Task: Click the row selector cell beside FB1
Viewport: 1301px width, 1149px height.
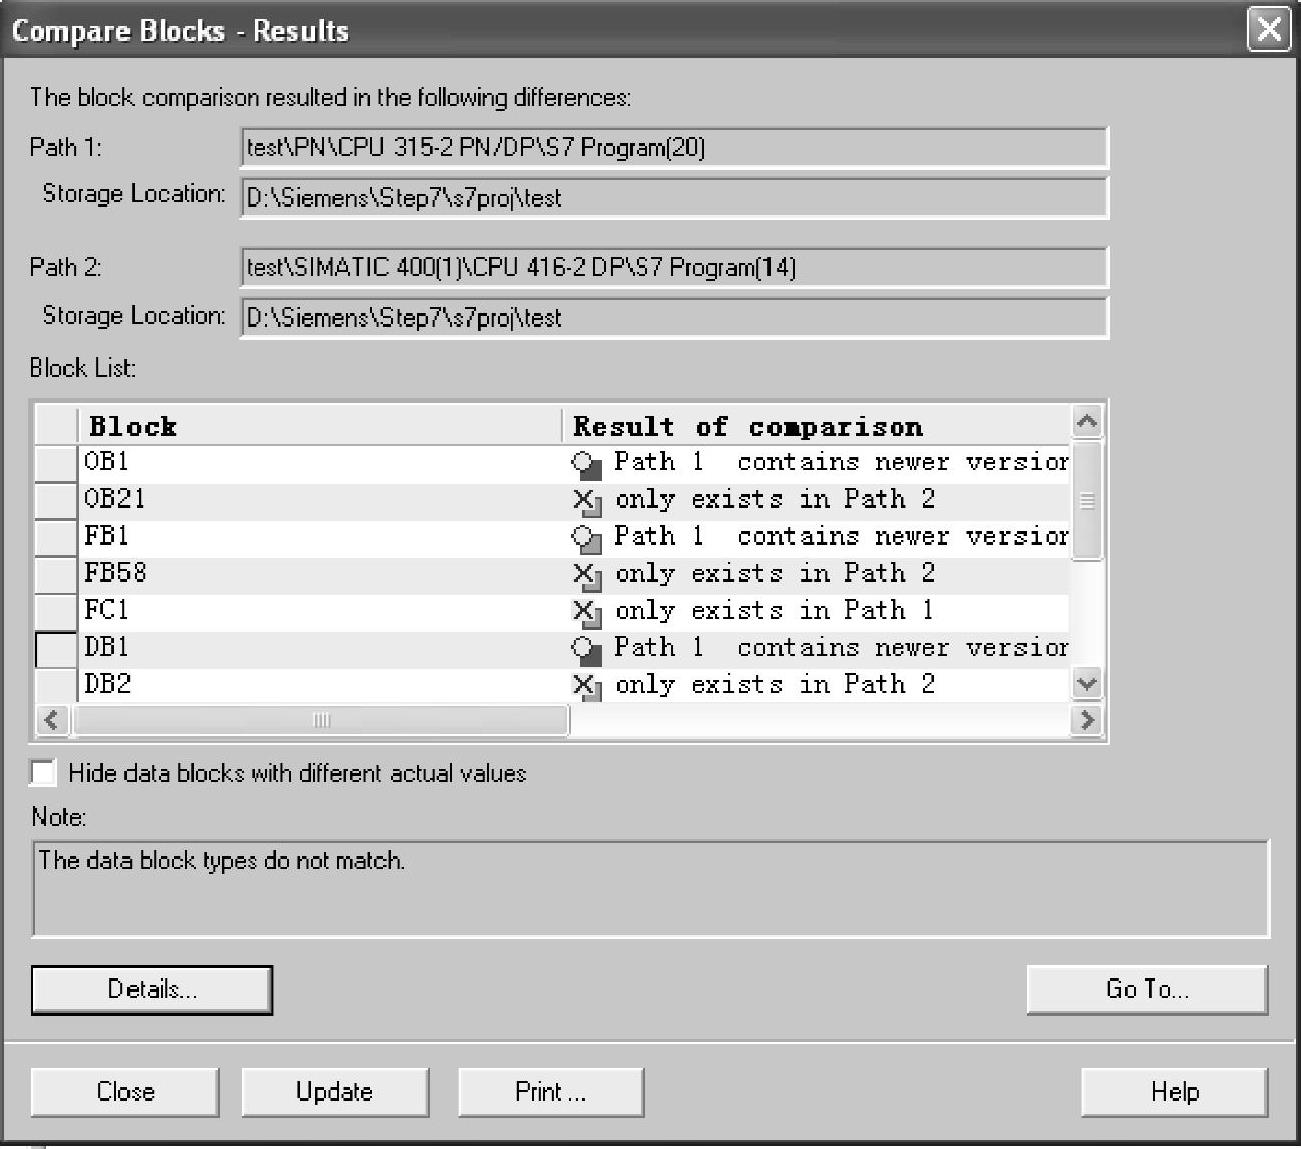Action: point(56,538)
